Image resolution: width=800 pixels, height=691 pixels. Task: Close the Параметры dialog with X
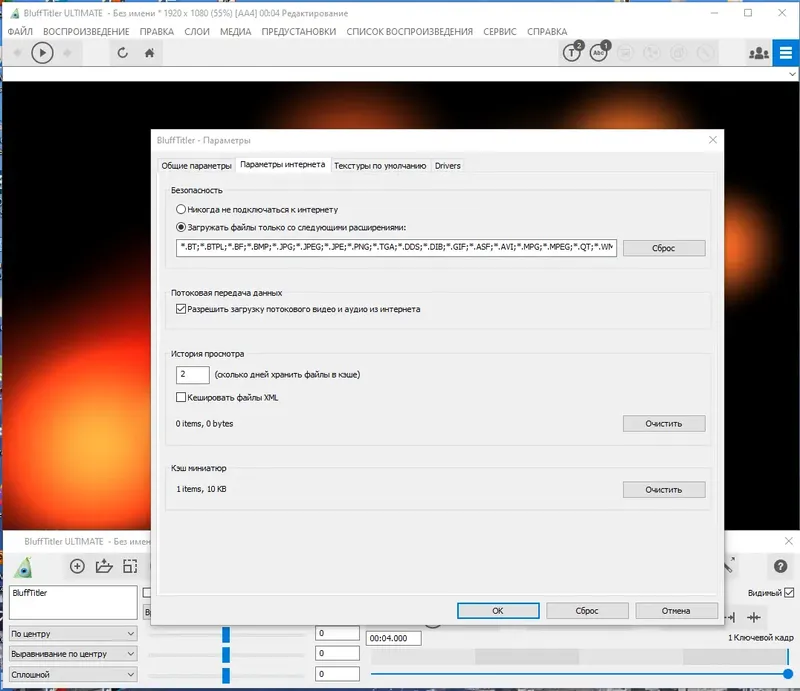click(713, 140)
